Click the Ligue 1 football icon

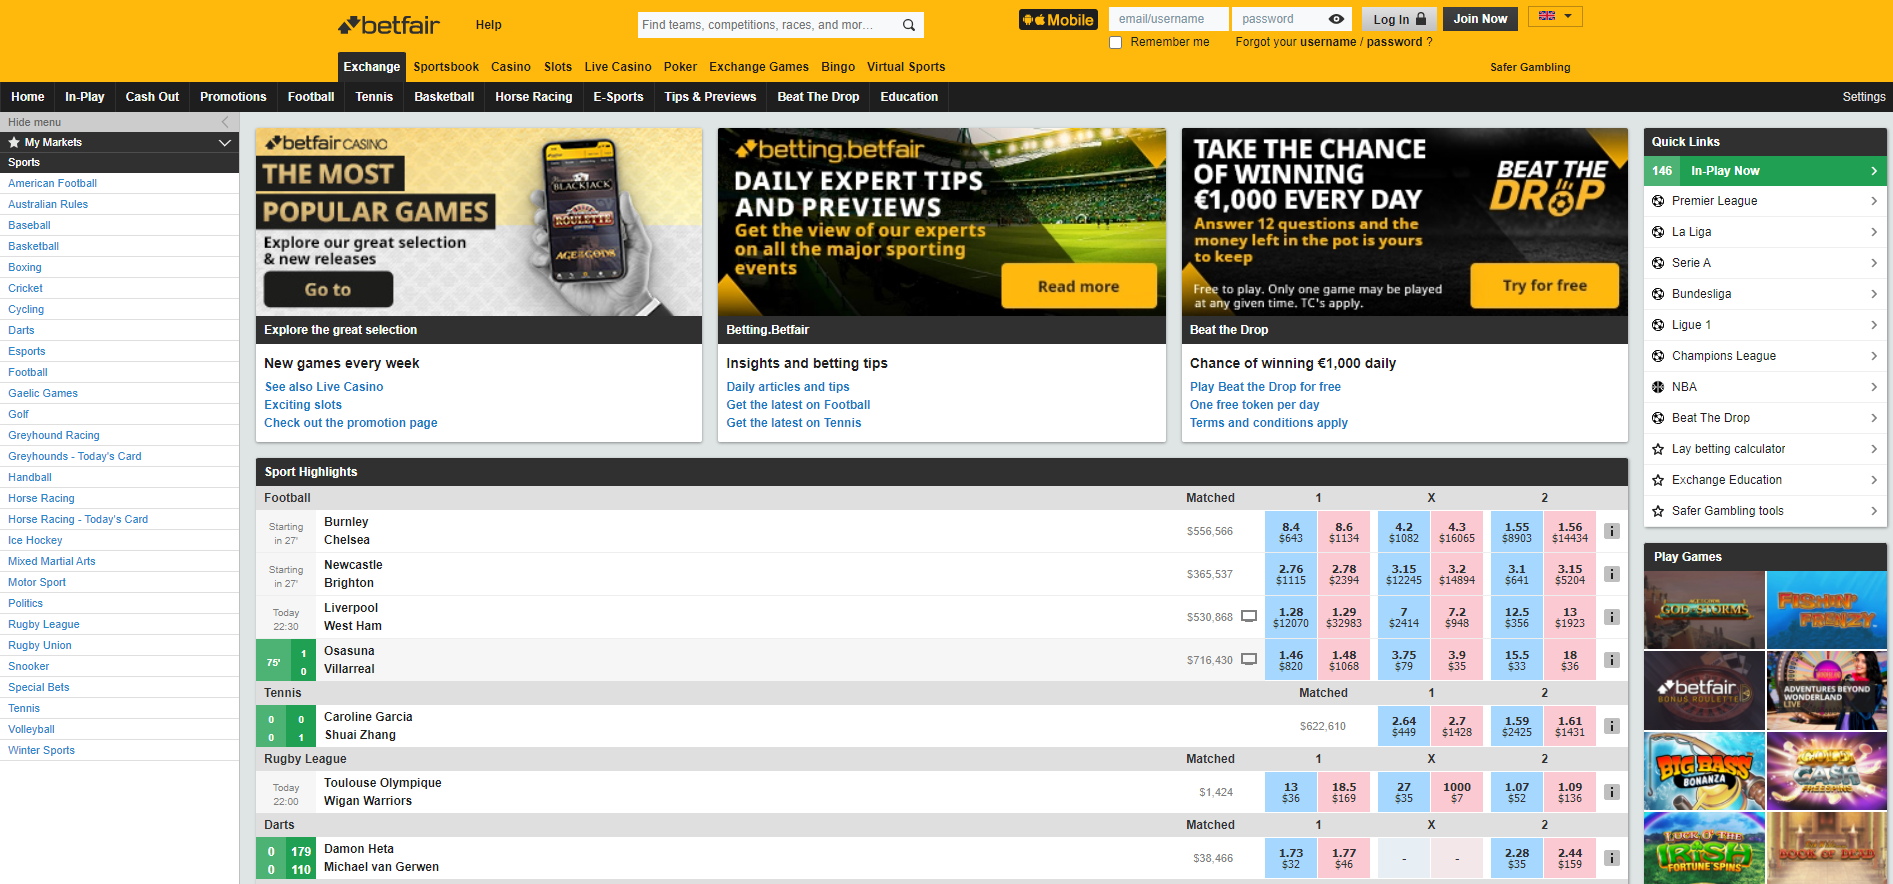1658,325
